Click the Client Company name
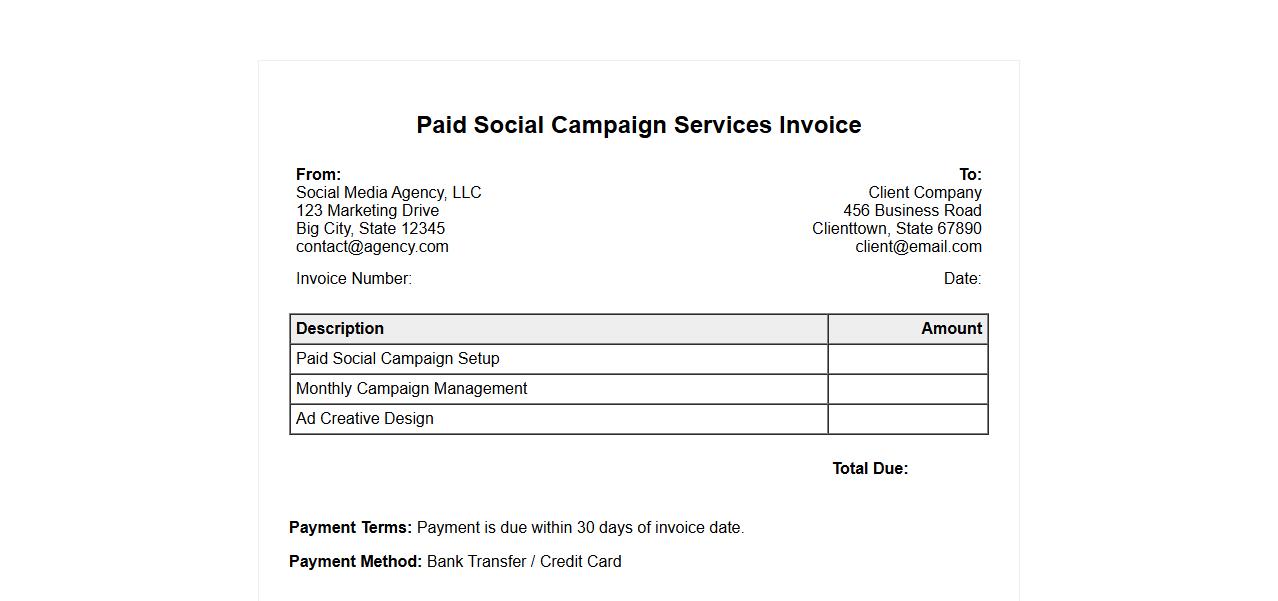The height and width of the screenshot is (601, 1278). click(925, 193)
